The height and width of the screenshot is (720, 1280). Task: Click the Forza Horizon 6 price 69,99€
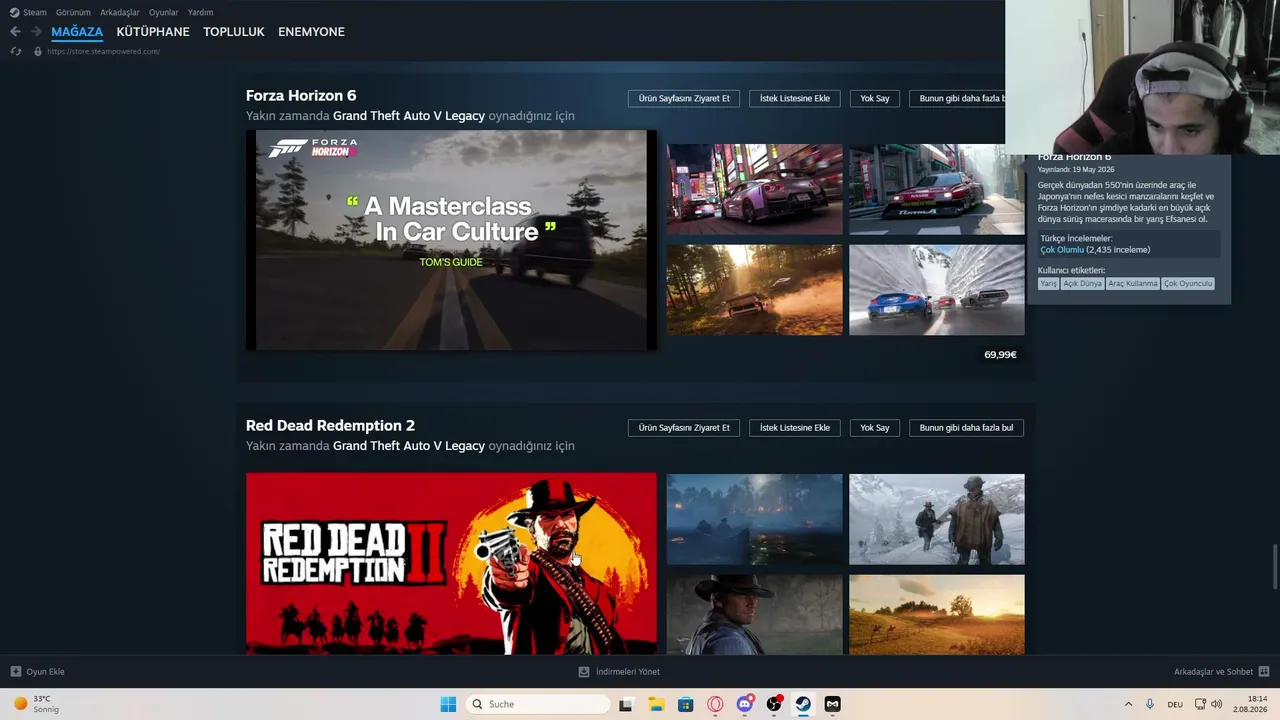coord(1000,355)
